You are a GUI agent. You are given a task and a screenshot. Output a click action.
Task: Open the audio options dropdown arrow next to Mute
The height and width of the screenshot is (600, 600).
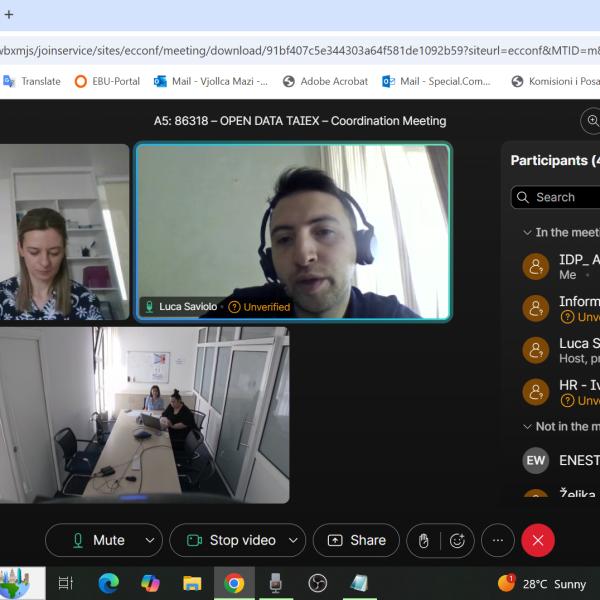pos(150,540)
